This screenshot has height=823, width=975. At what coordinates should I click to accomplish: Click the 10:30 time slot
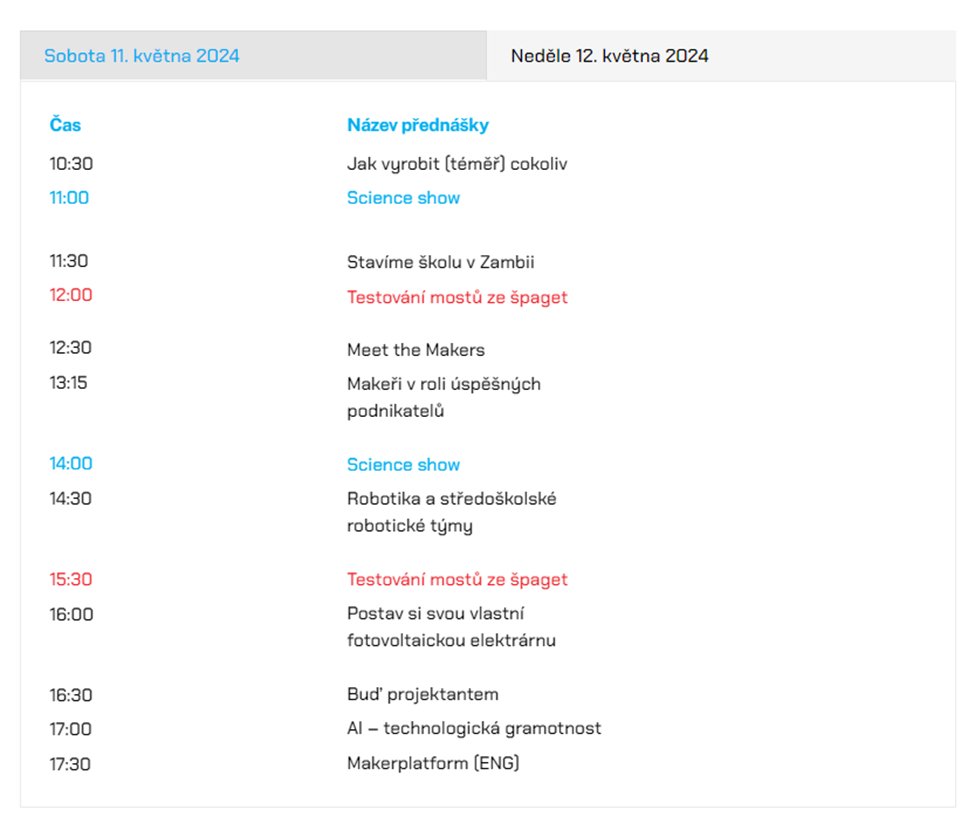coord(71,163)
